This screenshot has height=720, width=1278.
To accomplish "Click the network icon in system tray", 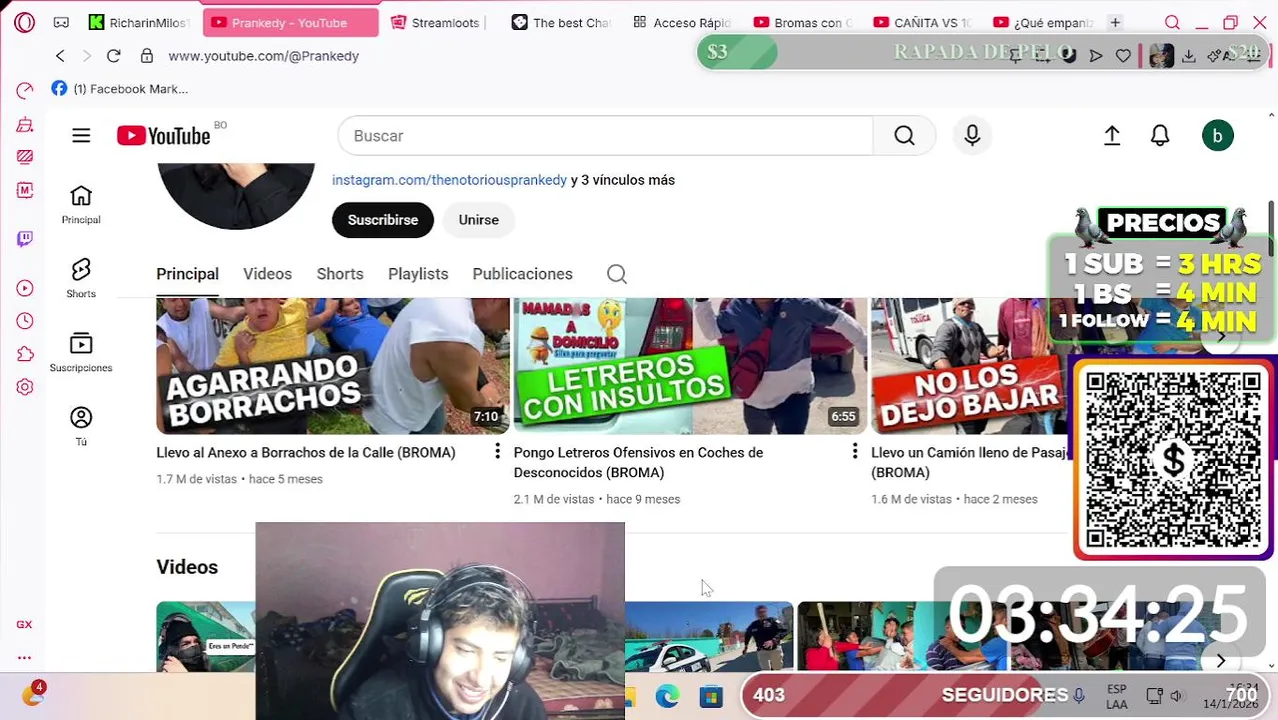I will click(1154, 696).
